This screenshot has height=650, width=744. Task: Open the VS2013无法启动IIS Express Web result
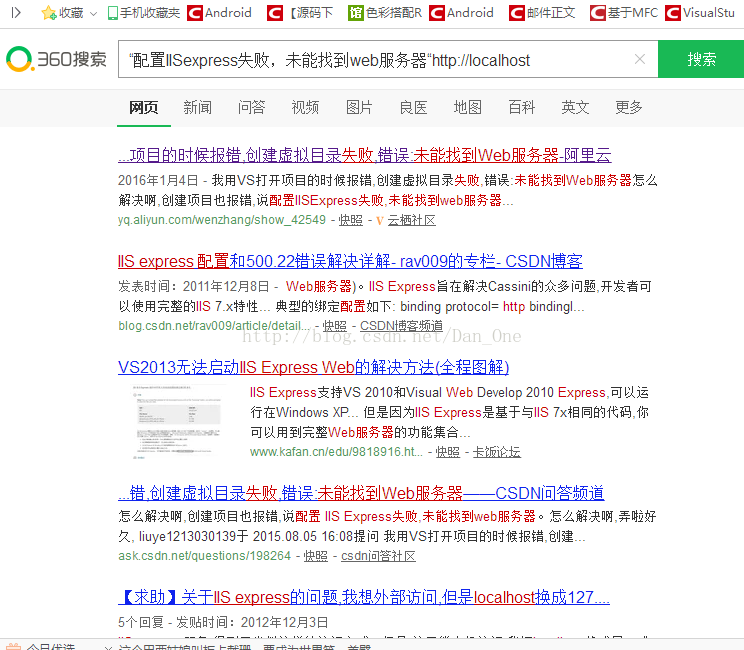click(x=314, y=367)
